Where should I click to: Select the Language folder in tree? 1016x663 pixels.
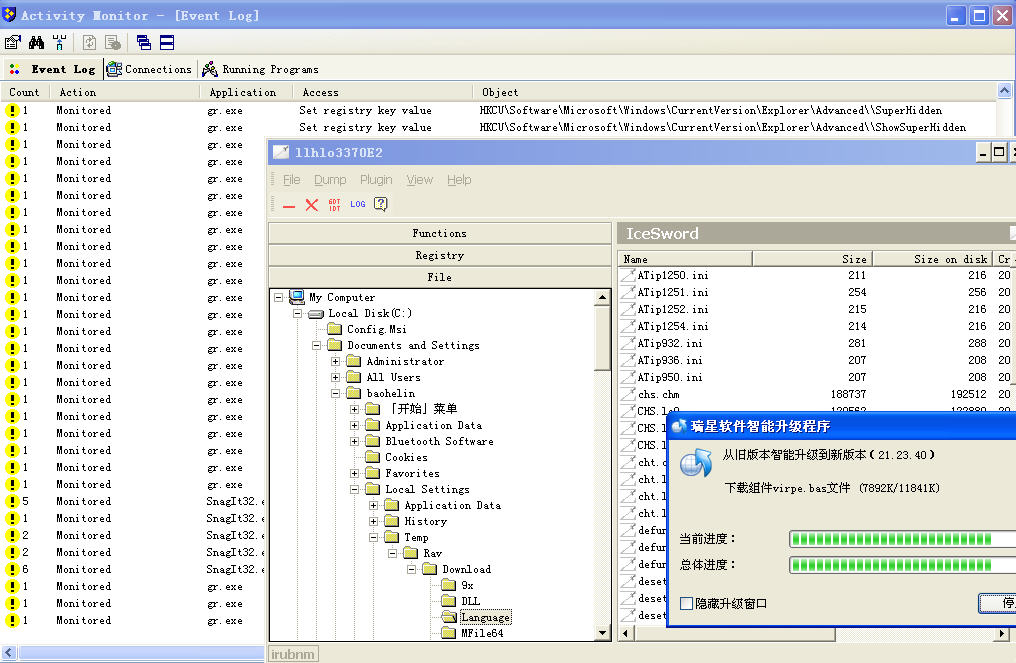[485, 618]
